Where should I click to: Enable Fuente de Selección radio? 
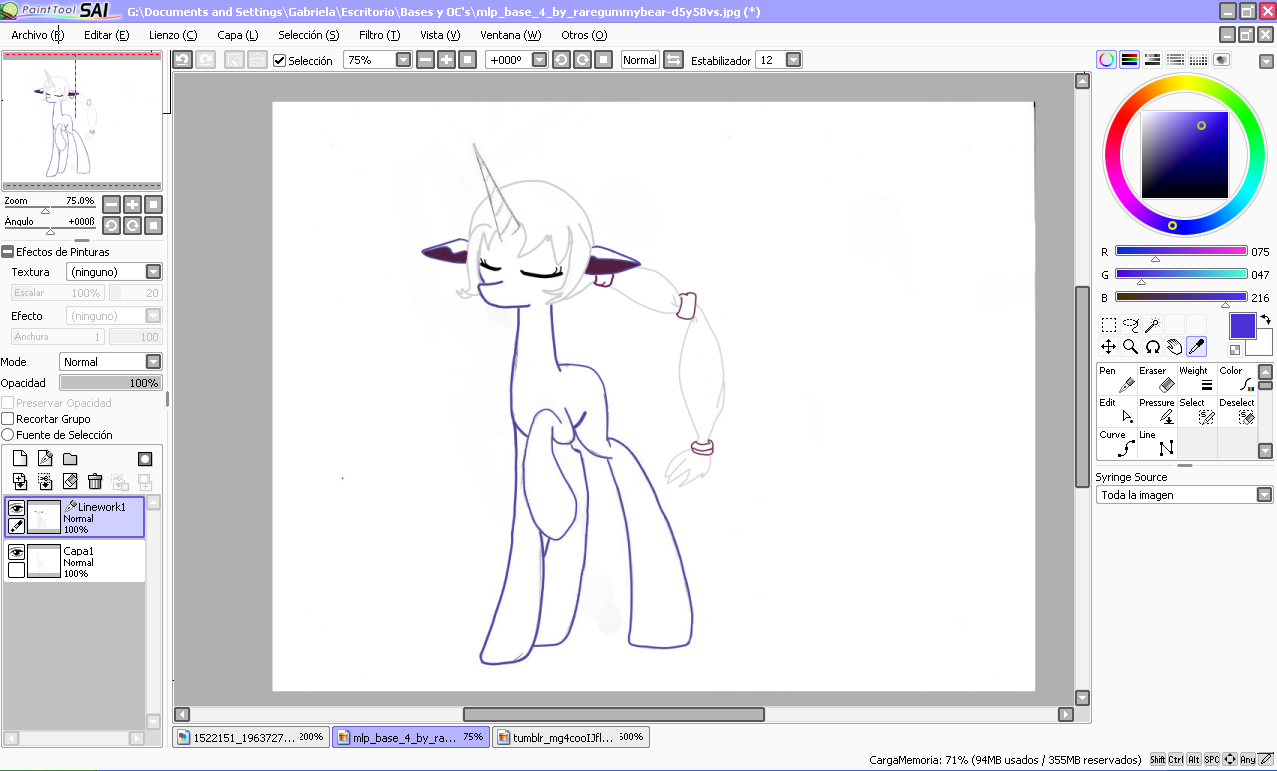8,435
